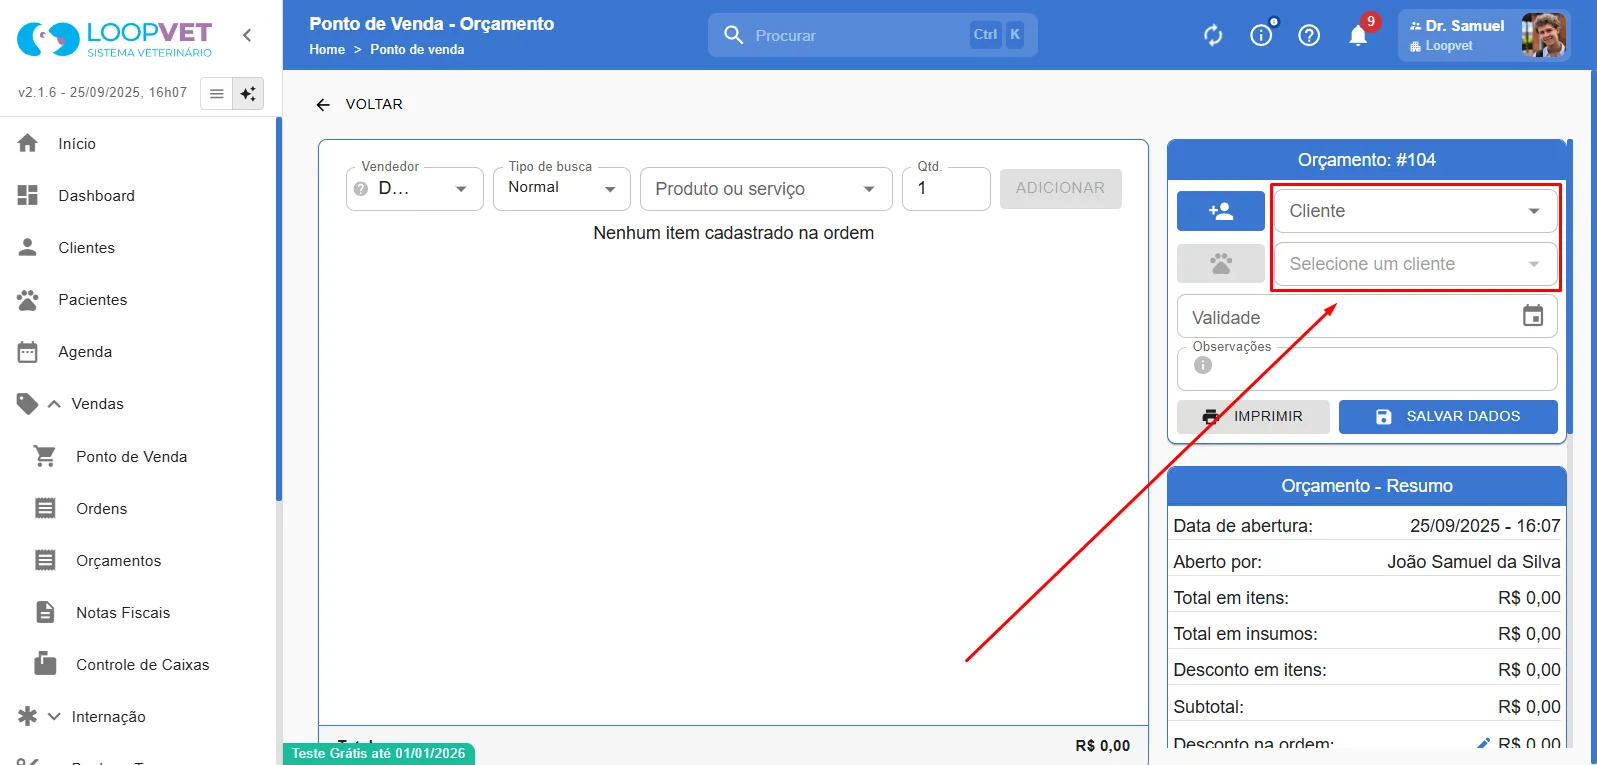Click the sidebar vertical scrollbar
Screen dimensions: 1597x765
[279, 309]
